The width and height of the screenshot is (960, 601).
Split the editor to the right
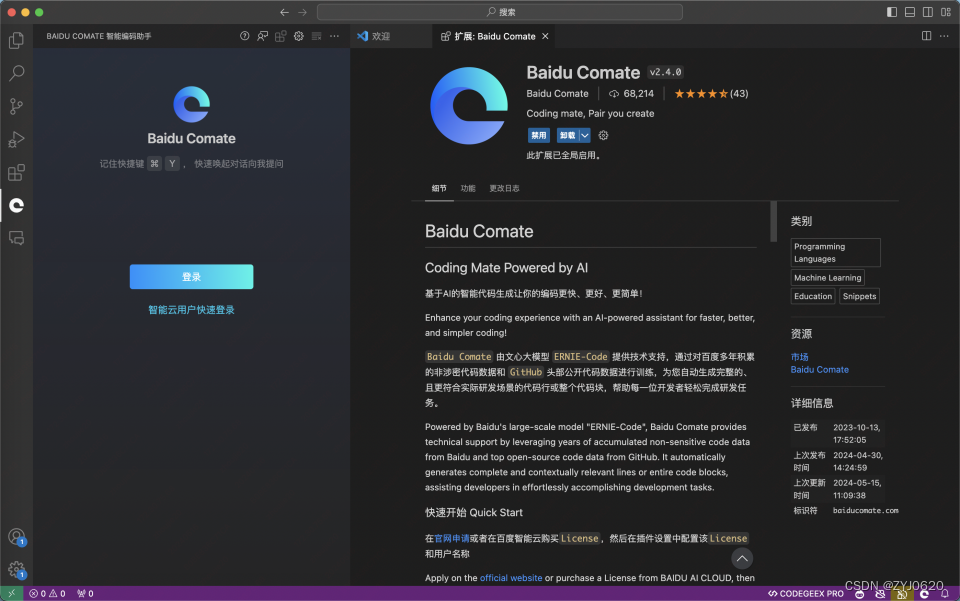[926, 36]
